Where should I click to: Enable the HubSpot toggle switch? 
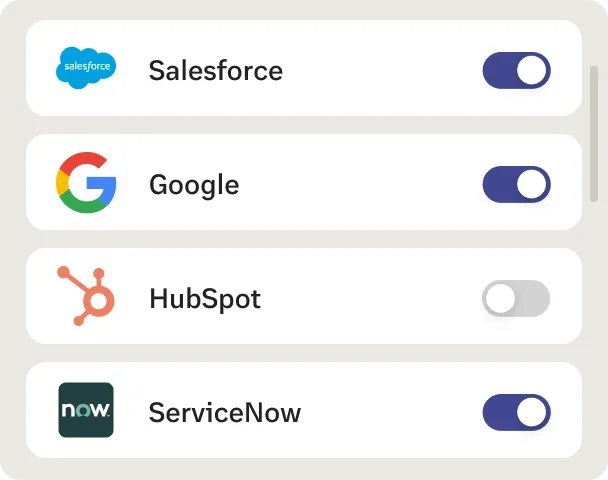(x=516, y=298)
